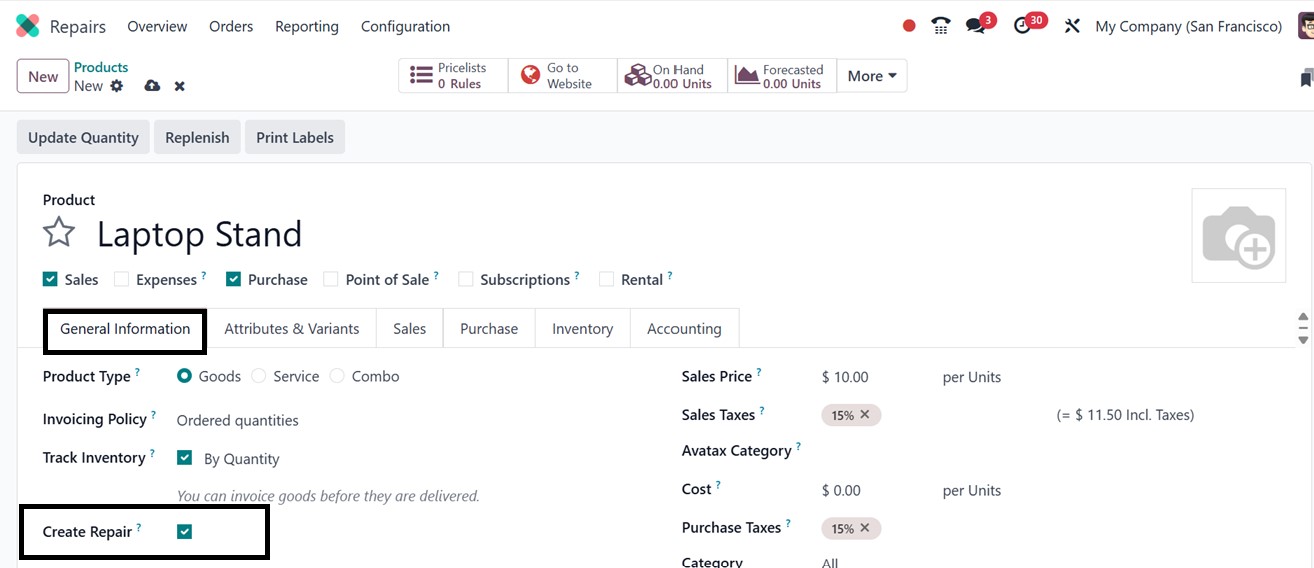
Task: Open the company switcher My Company (San Francisco)
Action: tap(1188, 27)
